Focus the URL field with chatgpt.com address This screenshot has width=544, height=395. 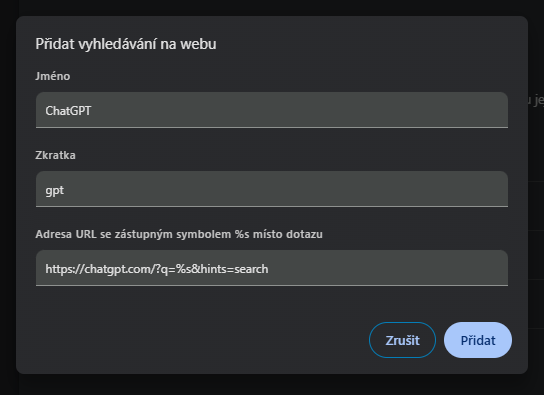point(272,268)
